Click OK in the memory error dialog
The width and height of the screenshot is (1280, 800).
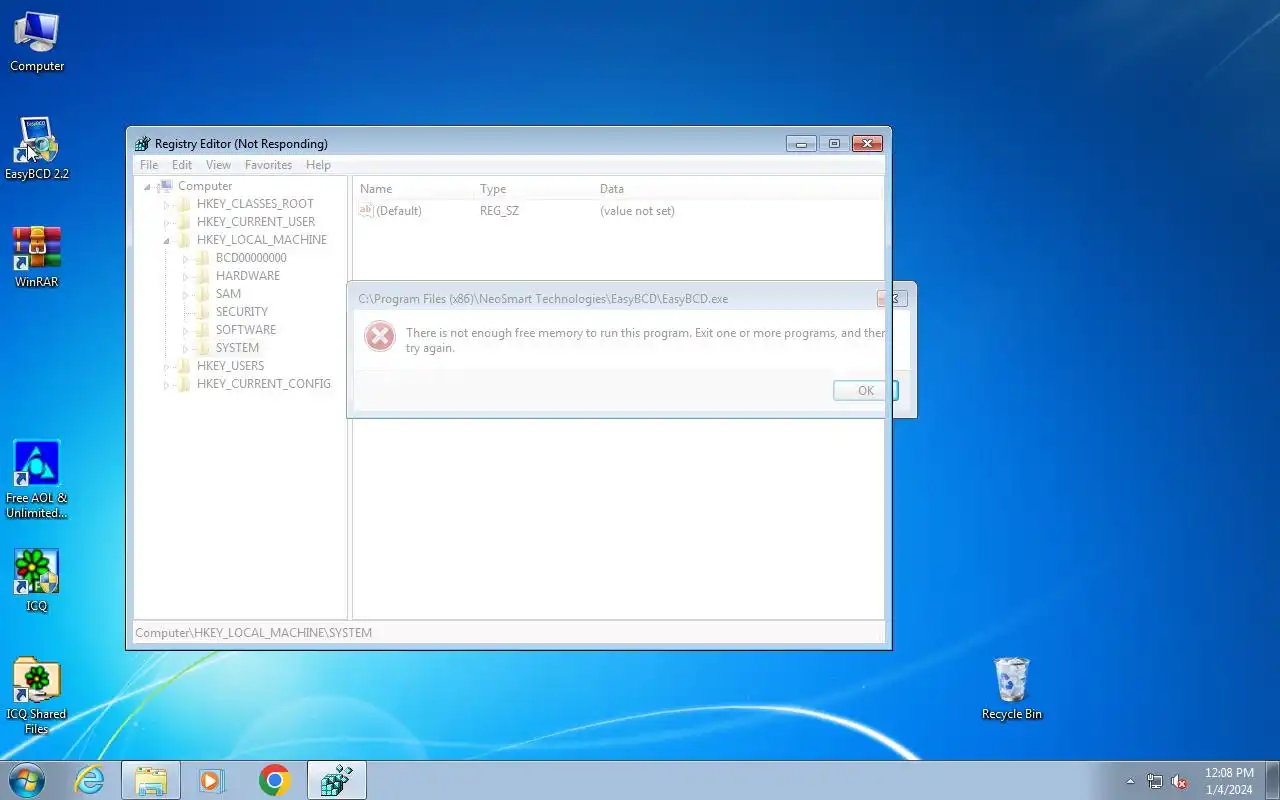click(866, 391)
